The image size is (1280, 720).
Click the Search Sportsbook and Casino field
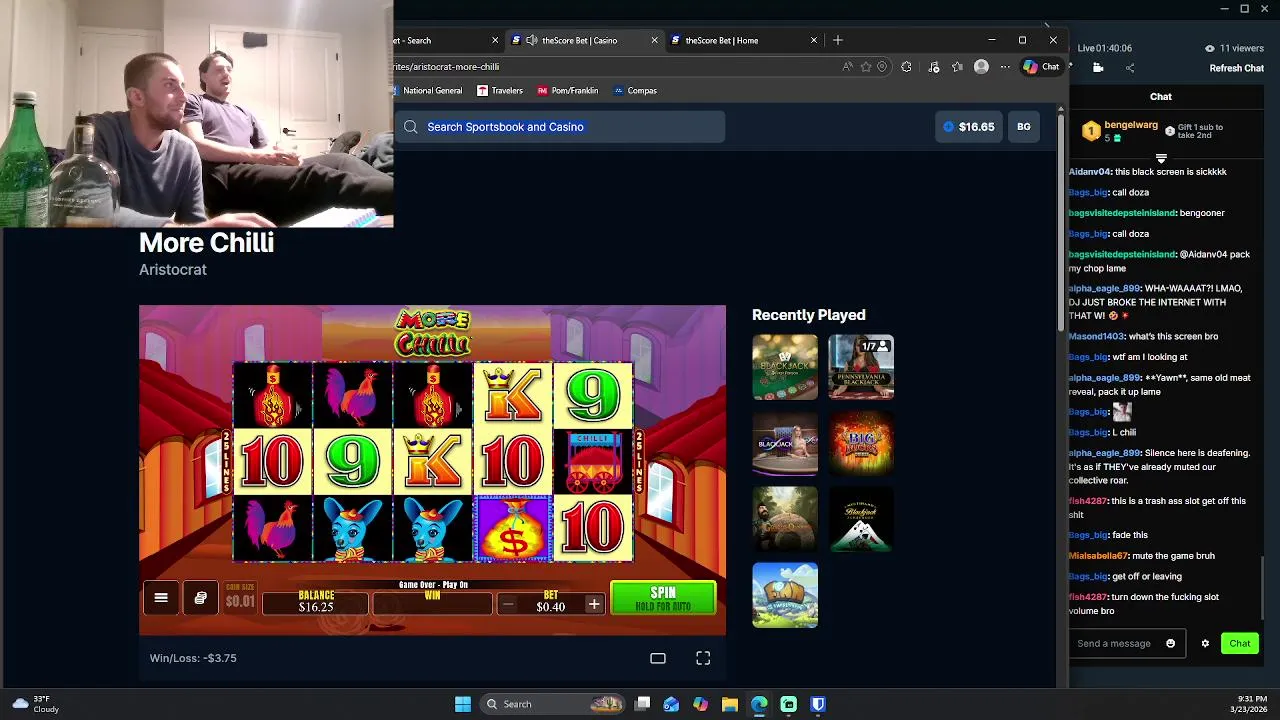pyautogui.click(x=561, y=127)
